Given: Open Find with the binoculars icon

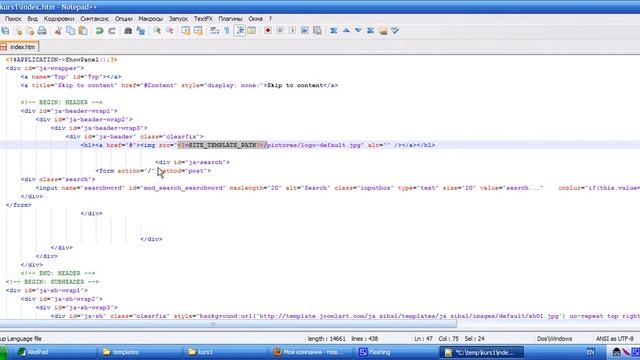Looking at the screenshot, I should point(128,31).
